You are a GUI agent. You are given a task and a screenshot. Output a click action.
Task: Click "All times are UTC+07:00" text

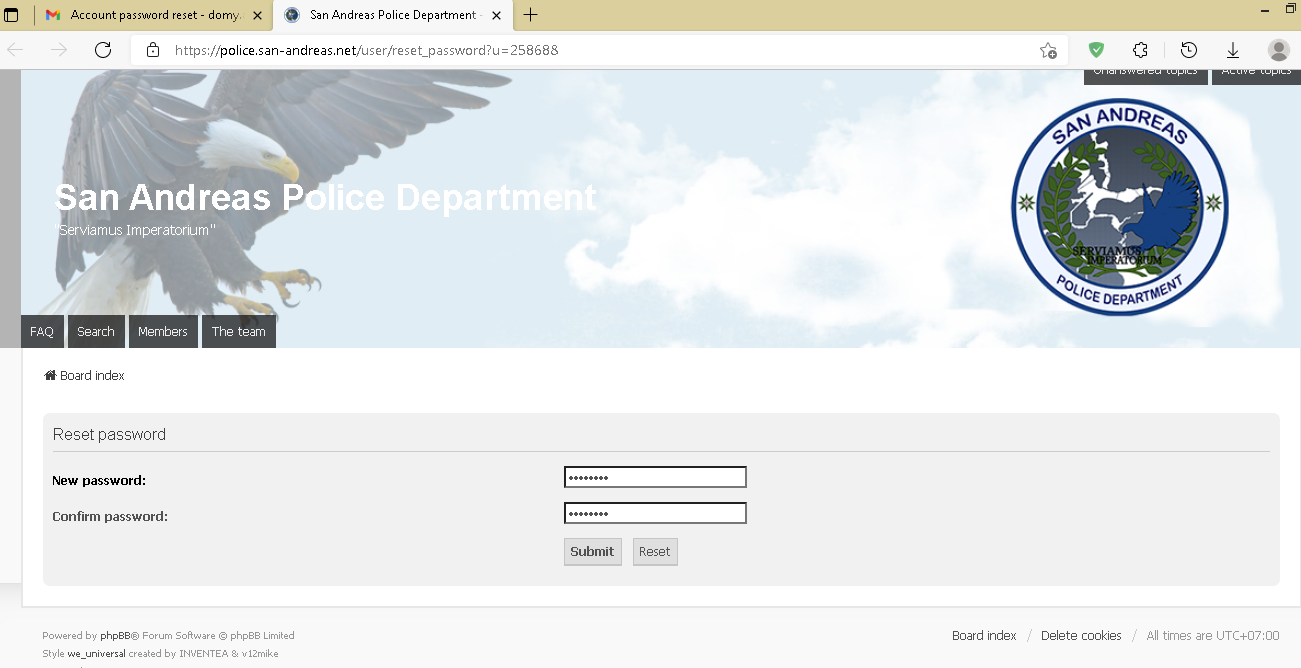(x=1212, y=635)
